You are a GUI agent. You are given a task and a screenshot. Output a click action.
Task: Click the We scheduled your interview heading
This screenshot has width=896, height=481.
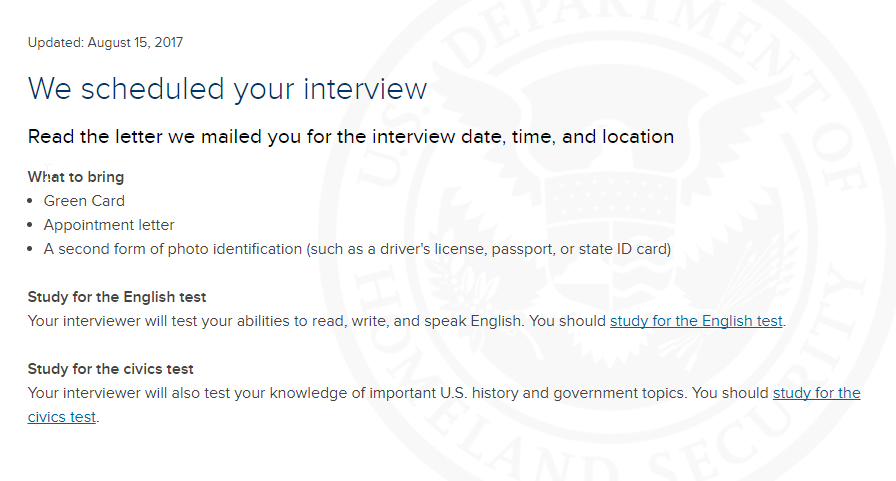tap(227, 89)
